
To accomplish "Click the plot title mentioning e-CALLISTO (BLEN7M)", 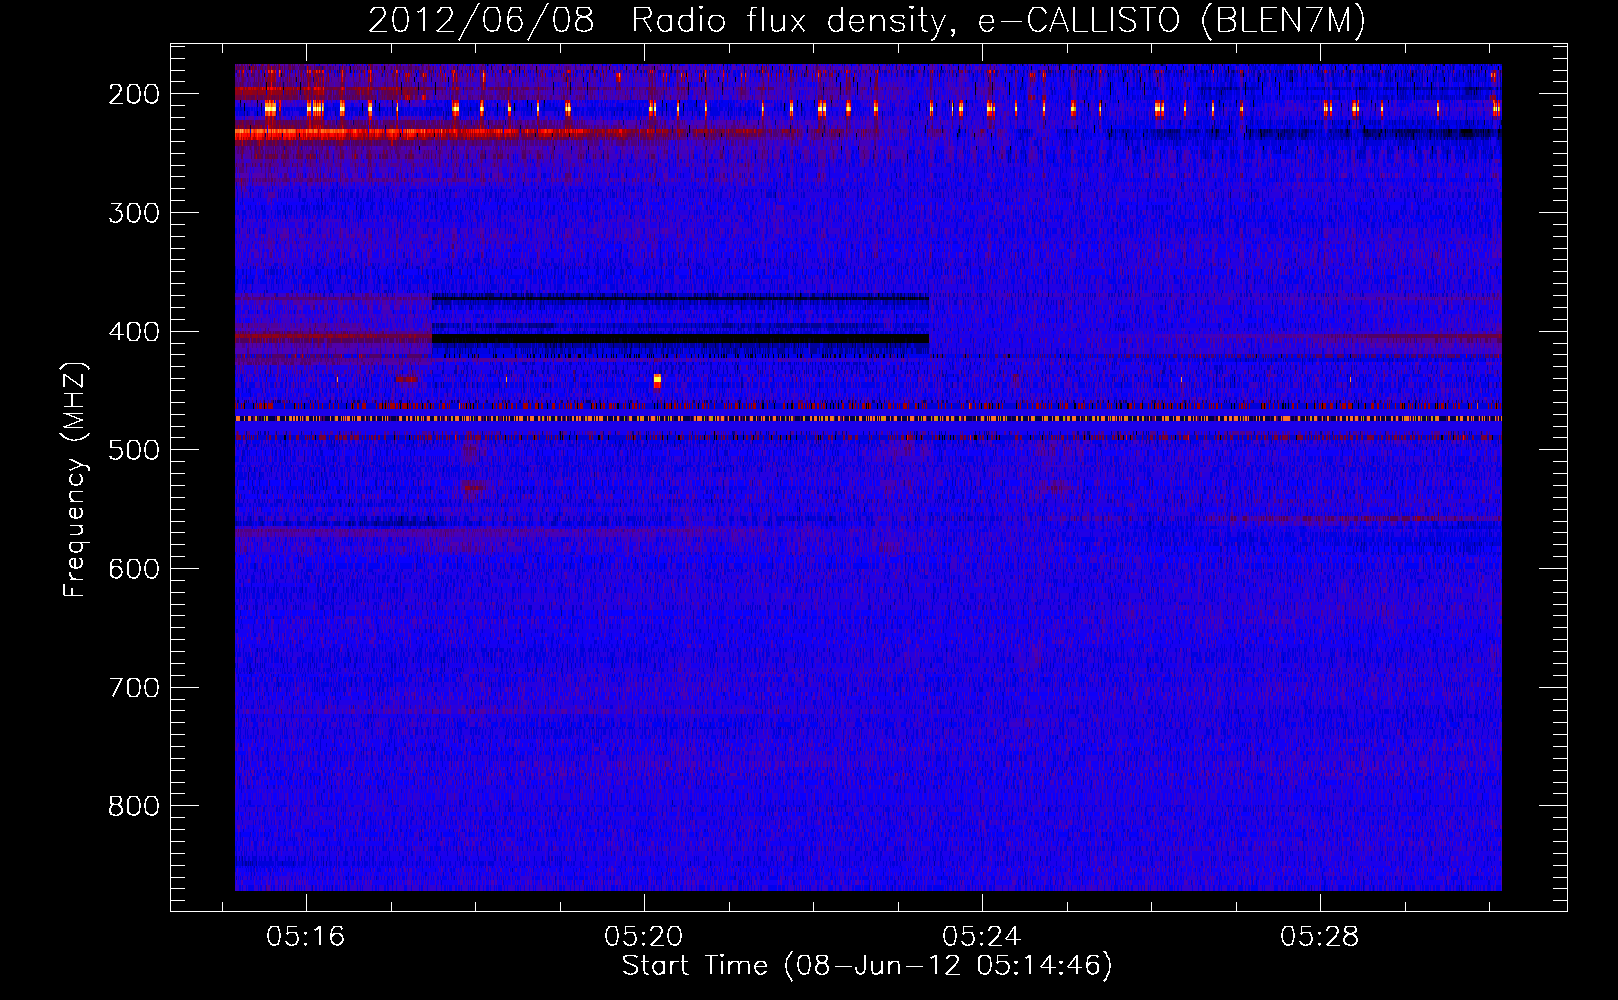I will pyautogui.click(x=866, y=20).
